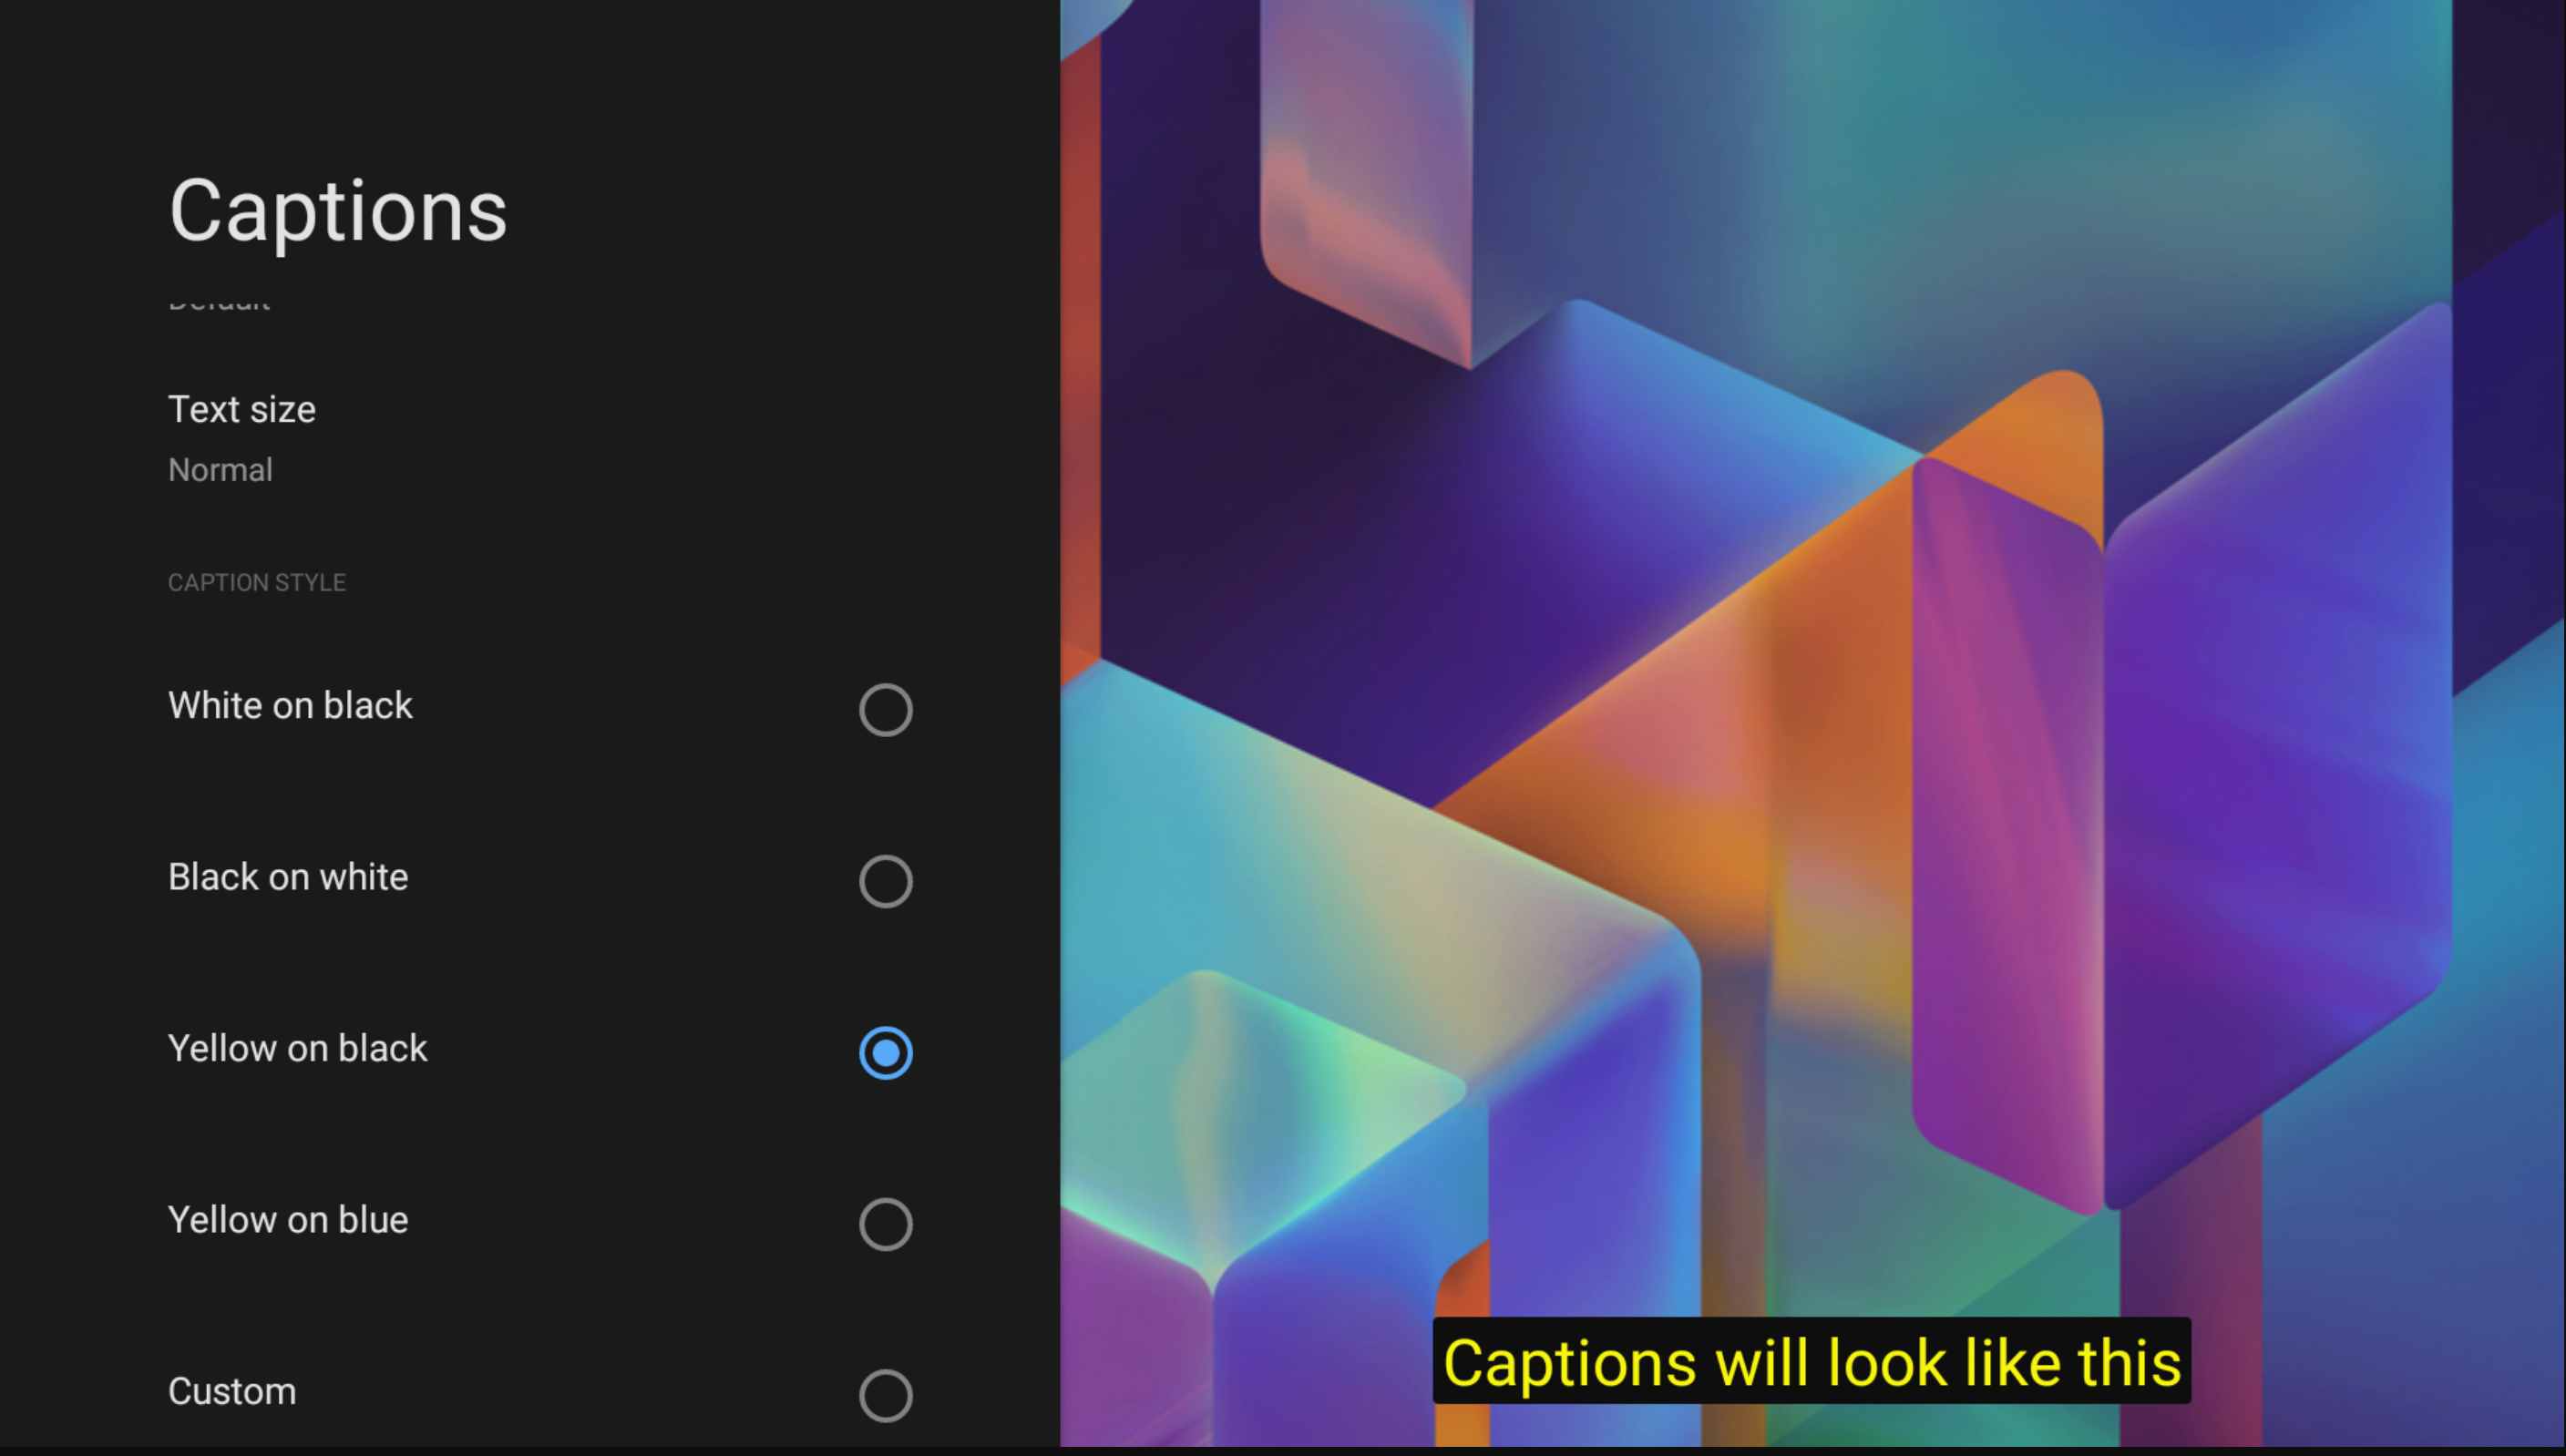Select the Yellow on blue radio button
This screenshot has height=1456, width=2566.
tap(885, 1223)
